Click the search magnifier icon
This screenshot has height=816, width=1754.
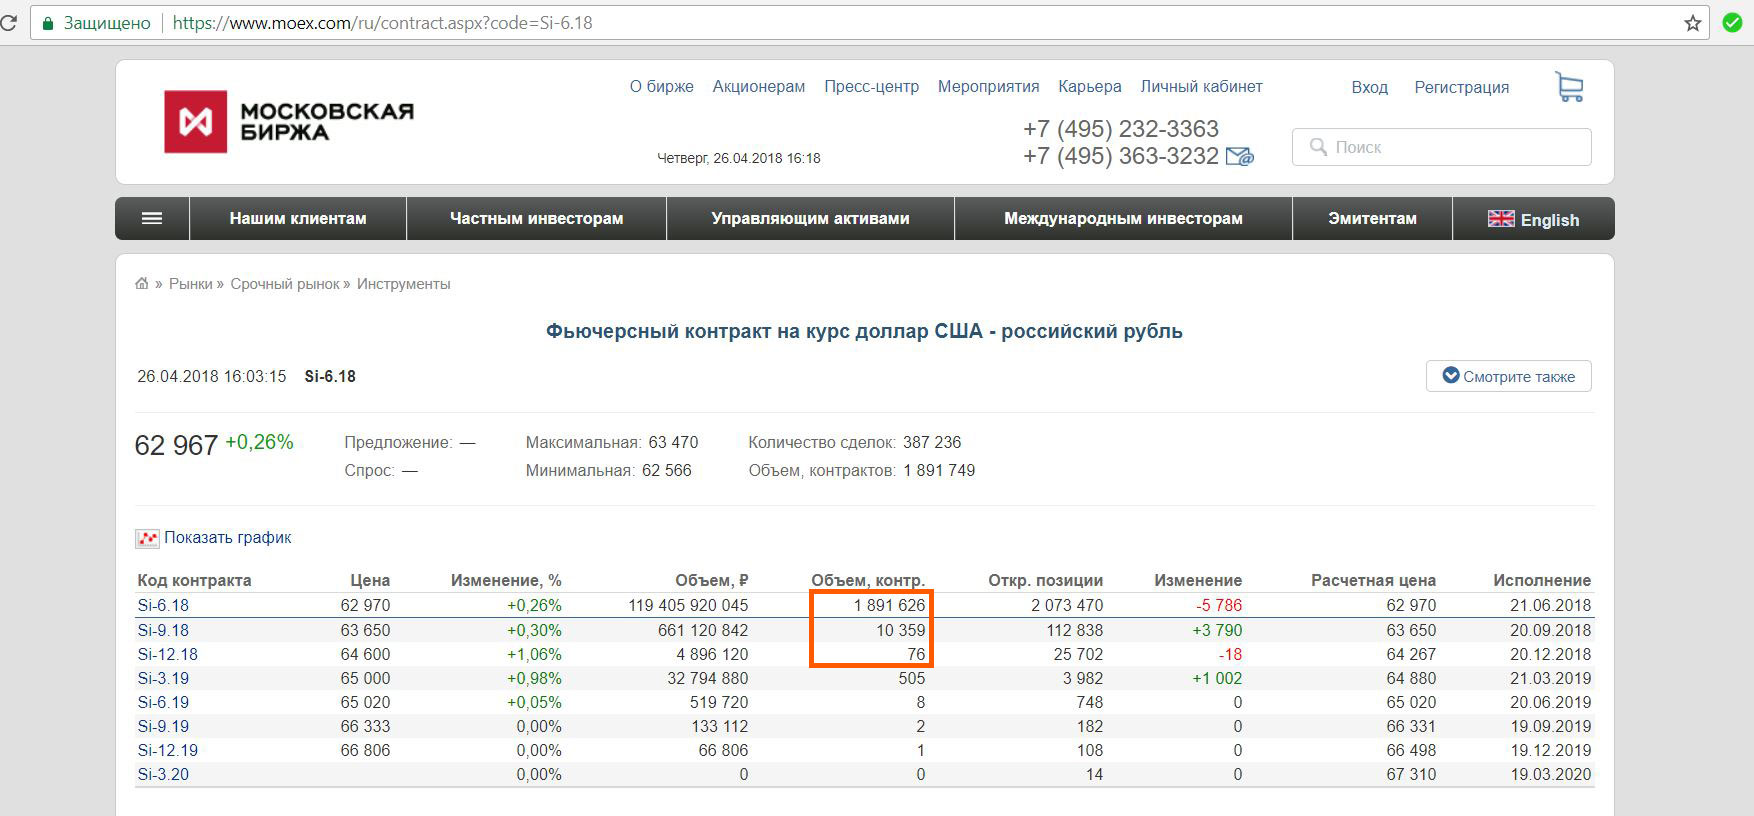pos(1318,147)
